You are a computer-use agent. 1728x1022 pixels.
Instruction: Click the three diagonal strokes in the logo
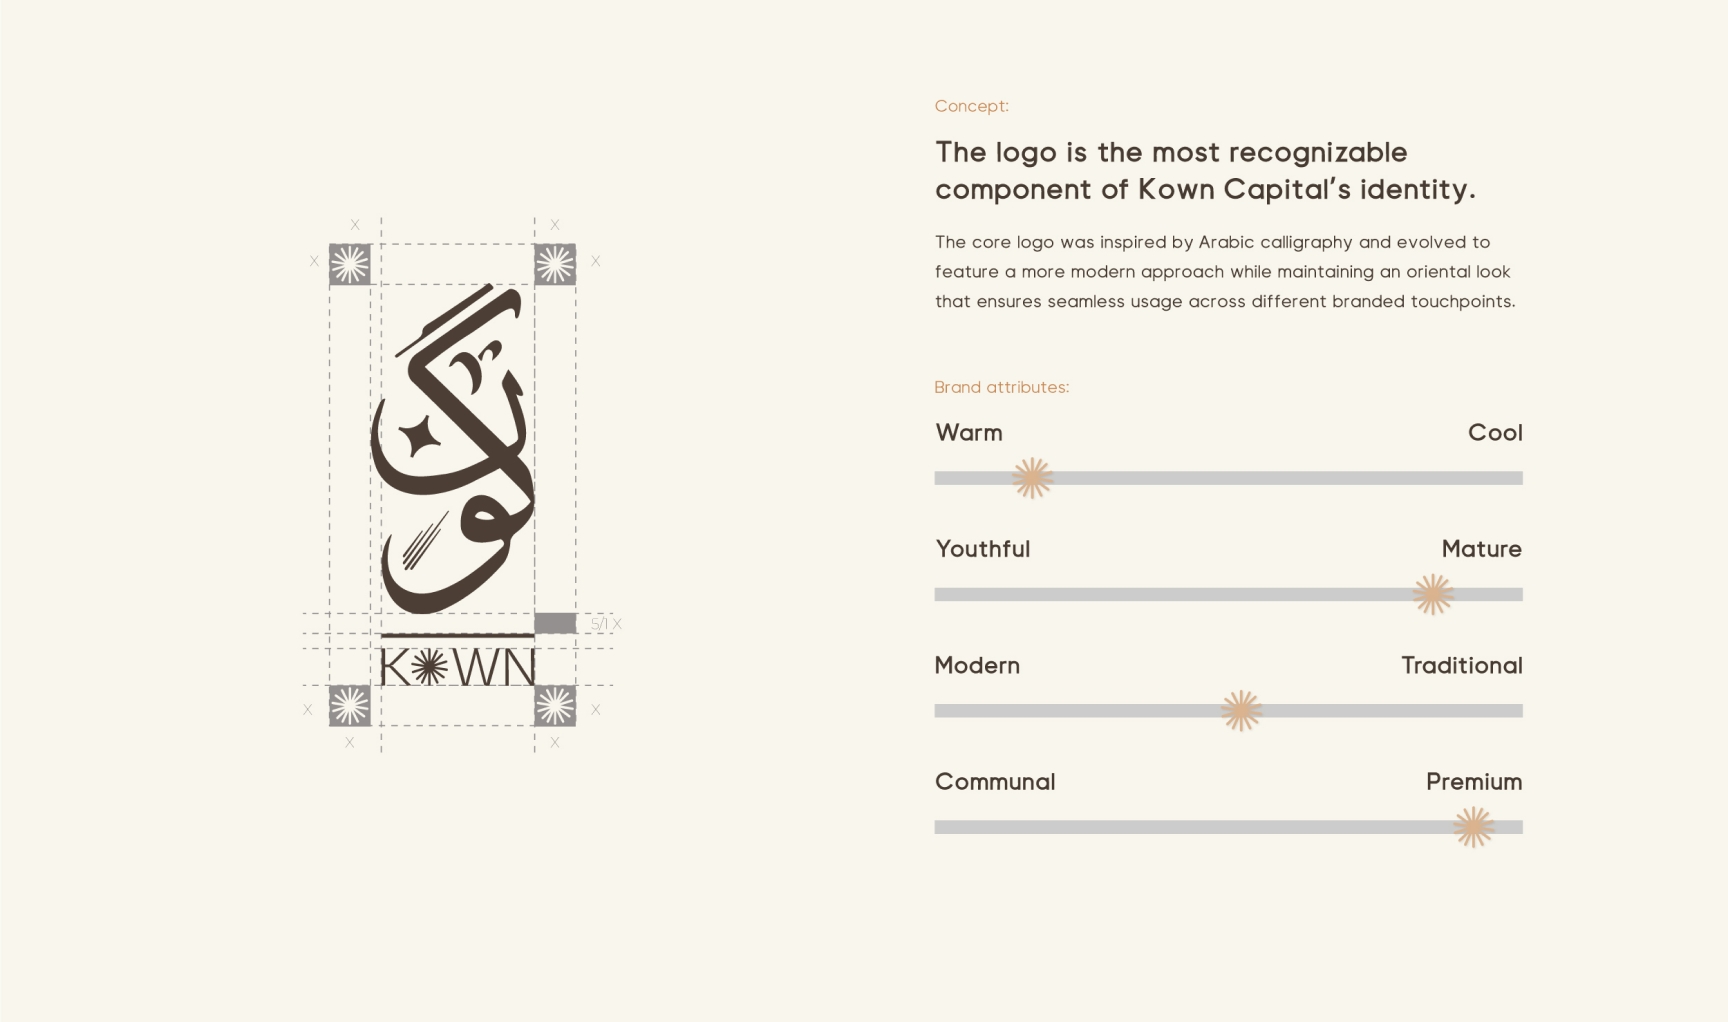coord(425,540)
